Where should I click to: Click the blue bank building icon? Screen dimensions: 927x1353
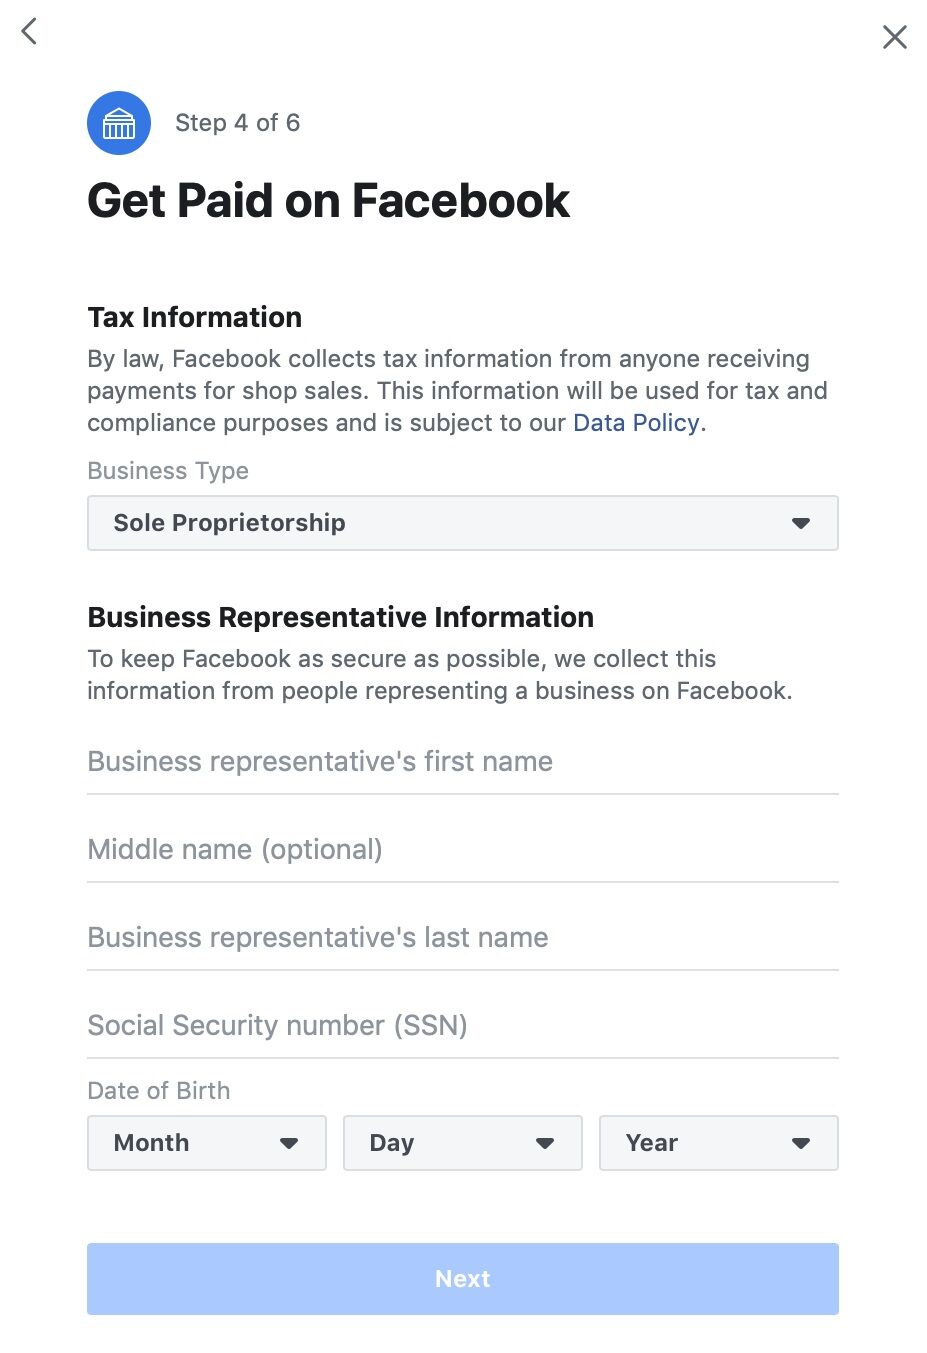click(x=119, y=123)
